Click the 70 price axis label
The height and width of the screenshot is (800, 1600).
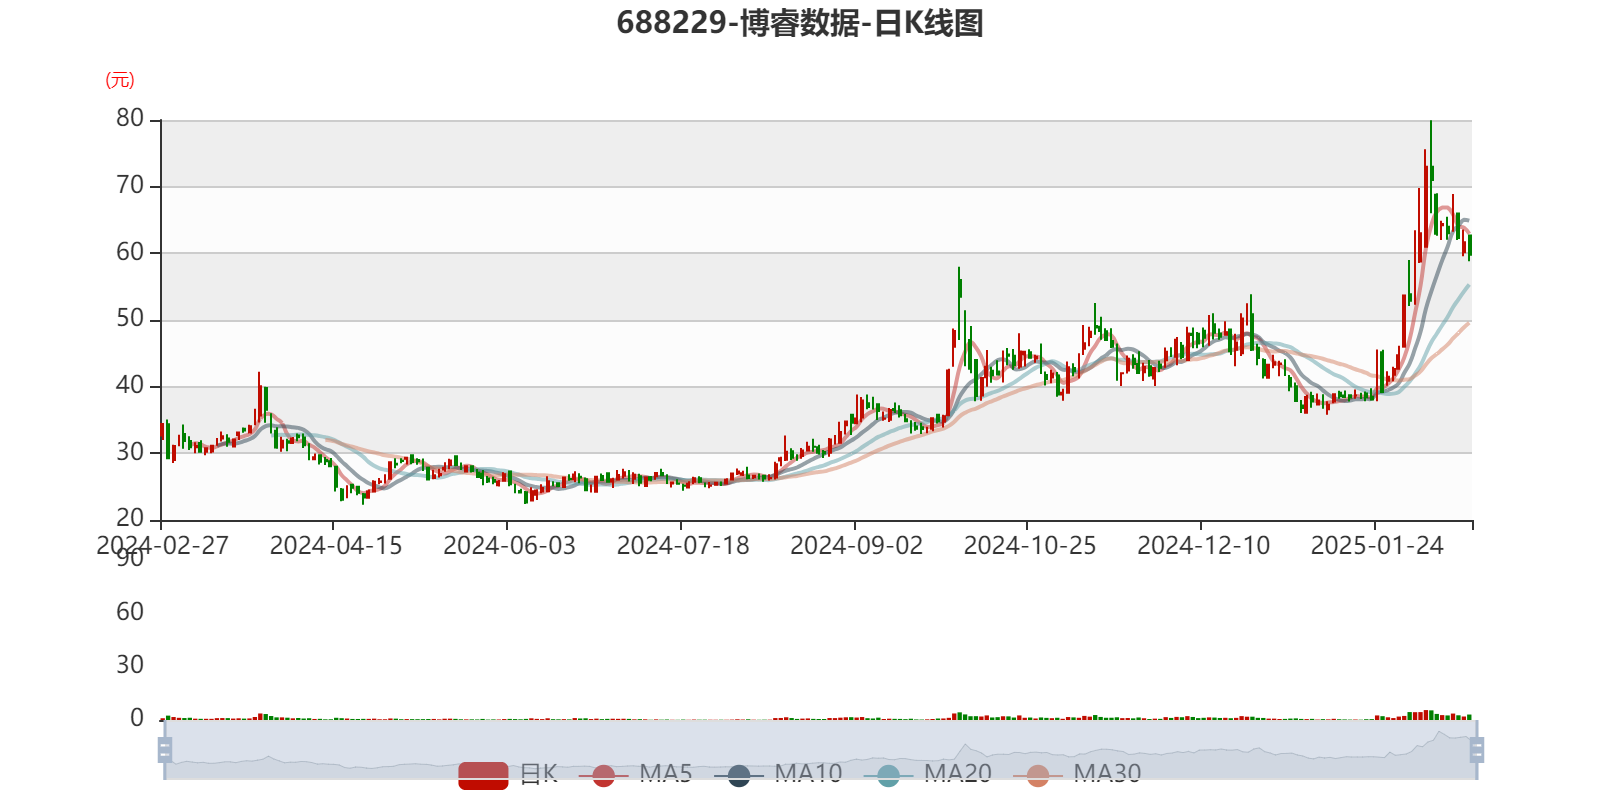tap(130, 186)
